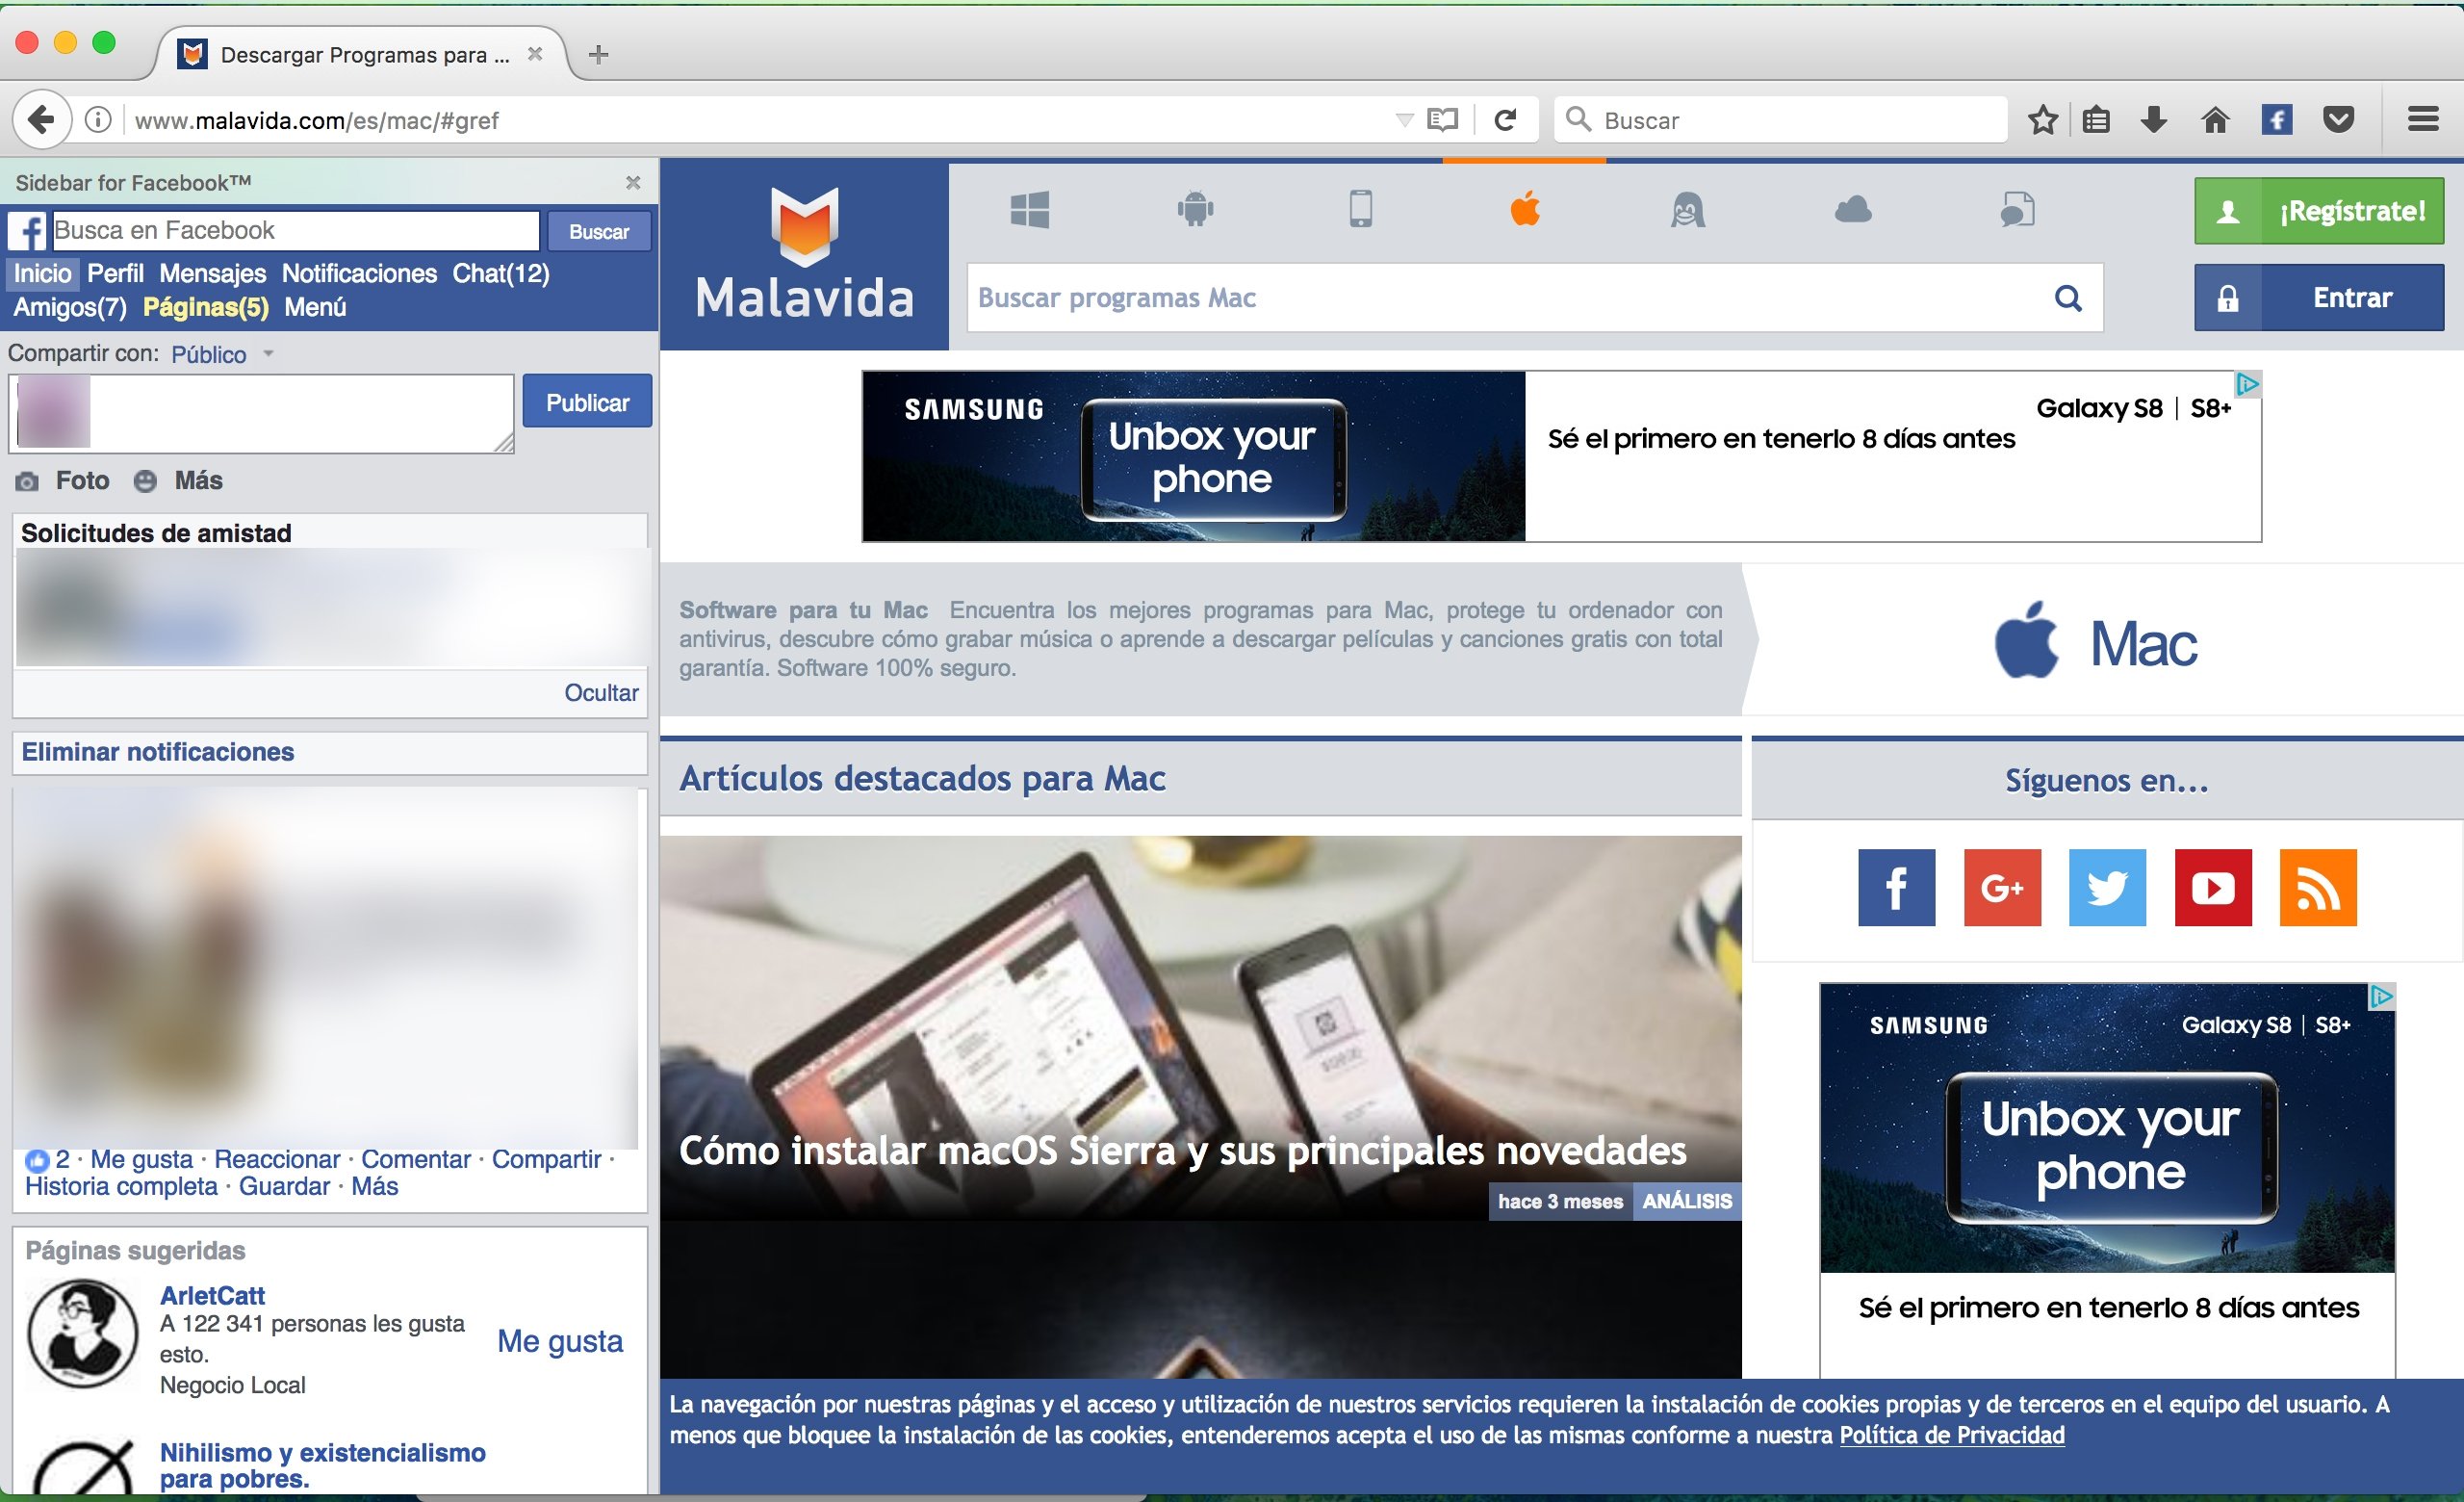Go to the browser home page
2464x1502 pixels.
tap(2215, 120)
